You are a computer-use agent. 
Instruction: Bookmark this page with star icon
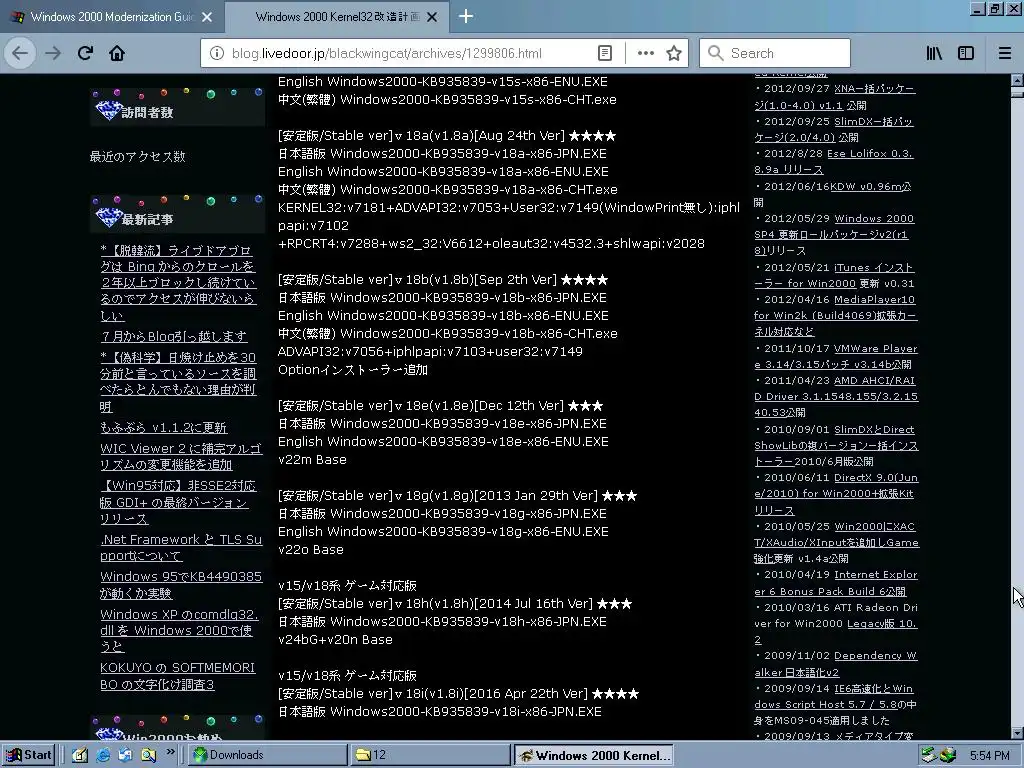(674, 53)
